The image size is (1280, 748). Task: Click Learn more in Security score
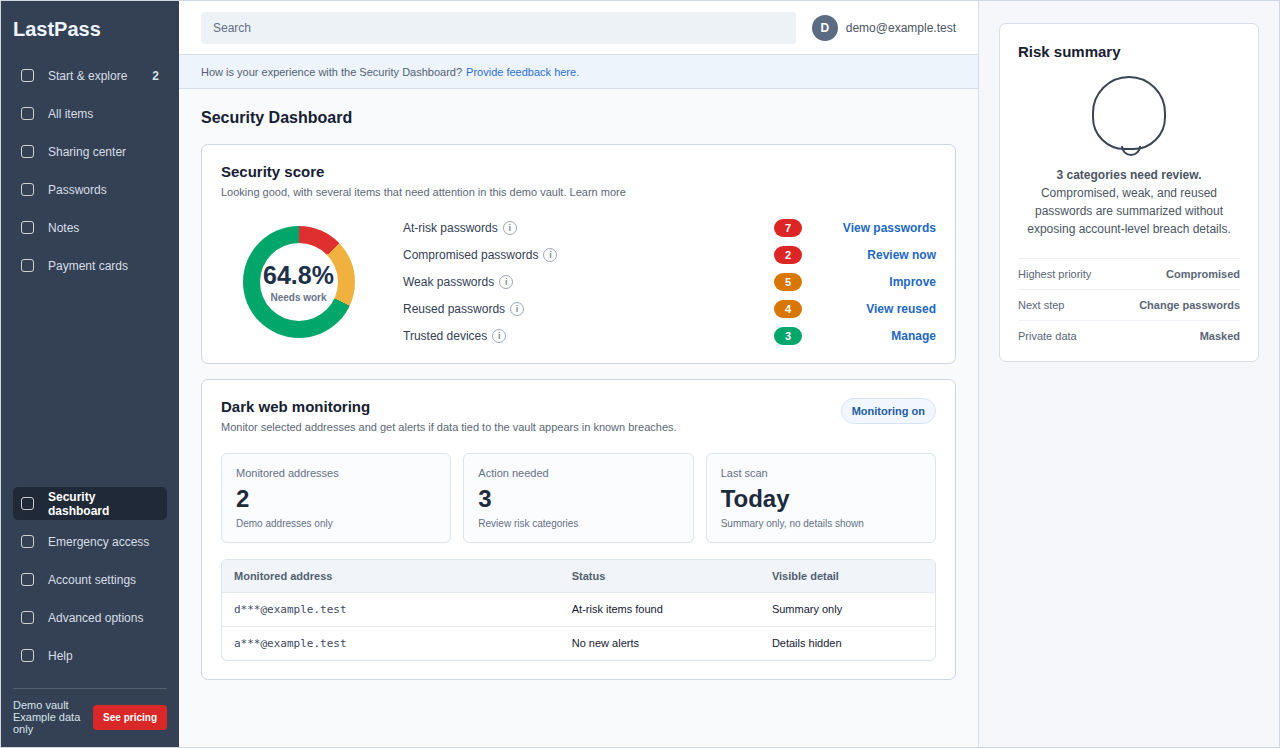[x=598, y=192]
